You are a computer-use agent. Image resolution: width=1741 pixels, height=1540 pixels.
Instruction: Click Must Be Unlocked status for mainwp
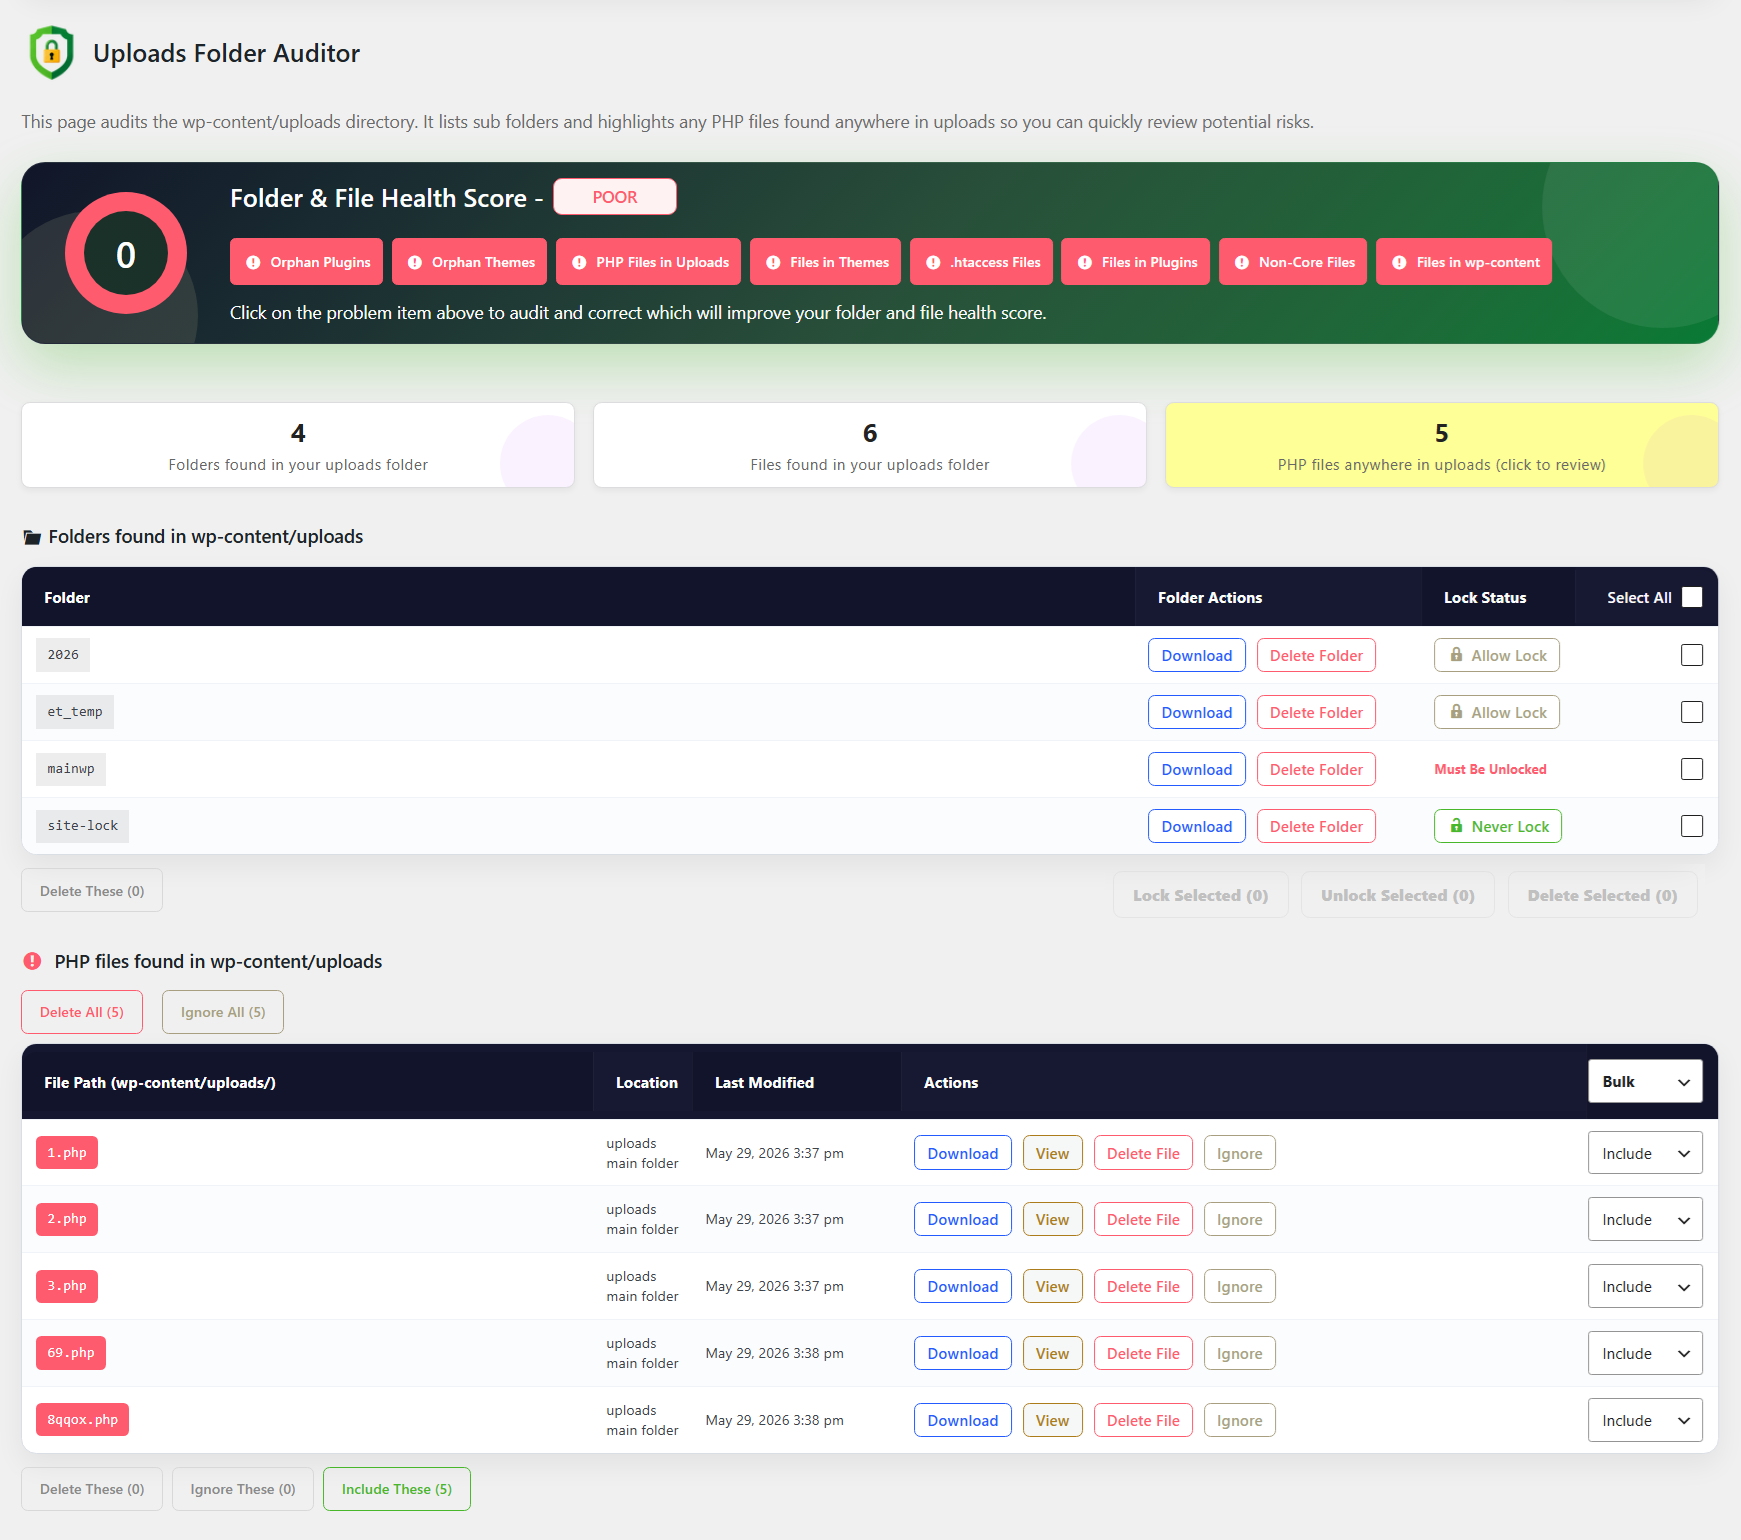click(1490, 769)
